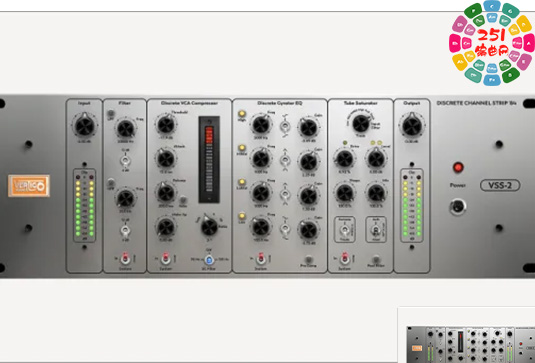Image resolution: width=535 pixels, height=363 pixels.
Task: Click the lower Freq knob in Filter section
Action: point(126,198)
